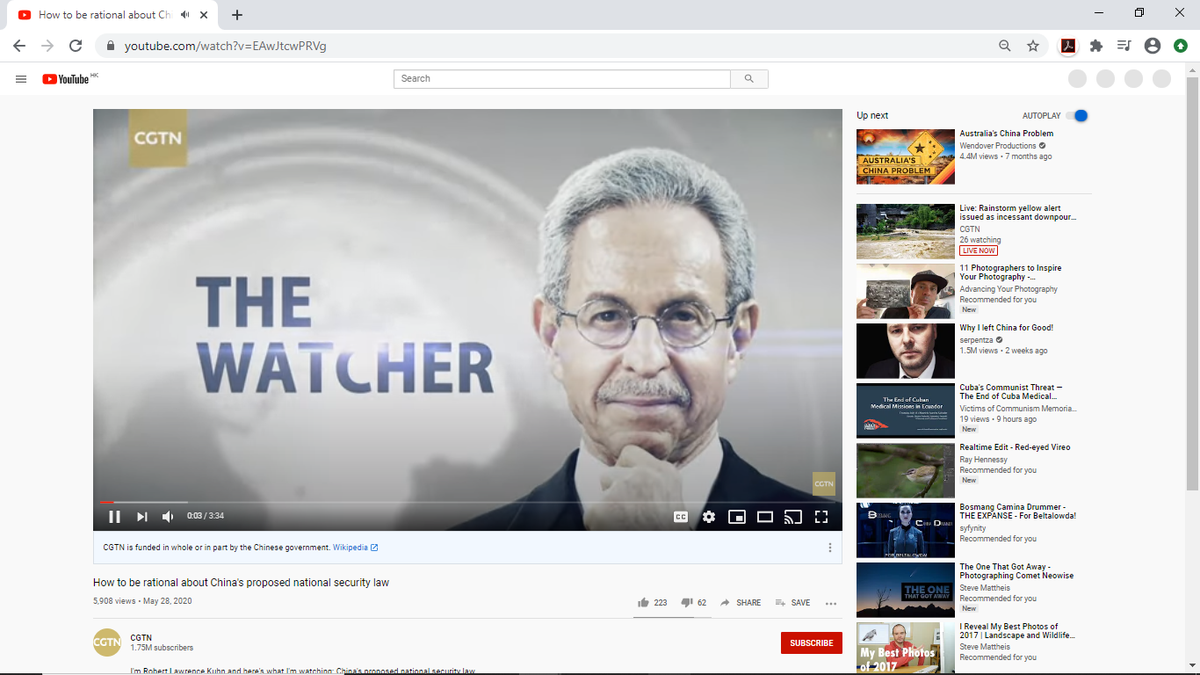Open the browser zoom magnifier icon
Viewport: 1200px width, 675px height.
tap(1004, 46)
